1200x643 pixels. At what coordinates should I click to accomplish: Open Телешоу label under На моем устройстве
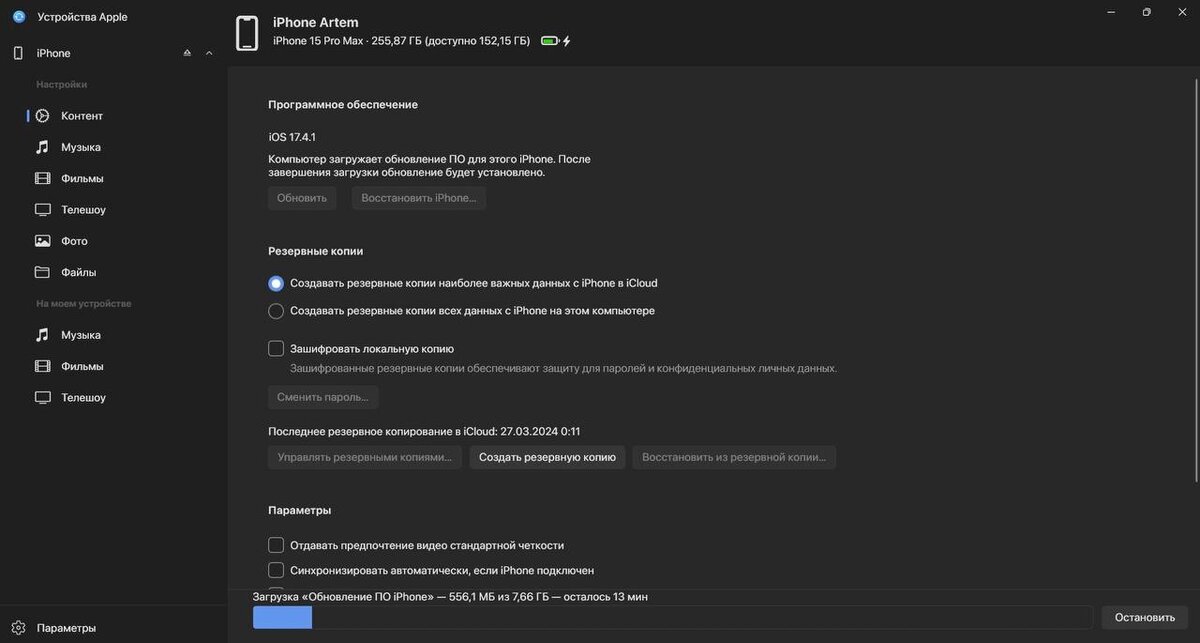pos(83,398)
